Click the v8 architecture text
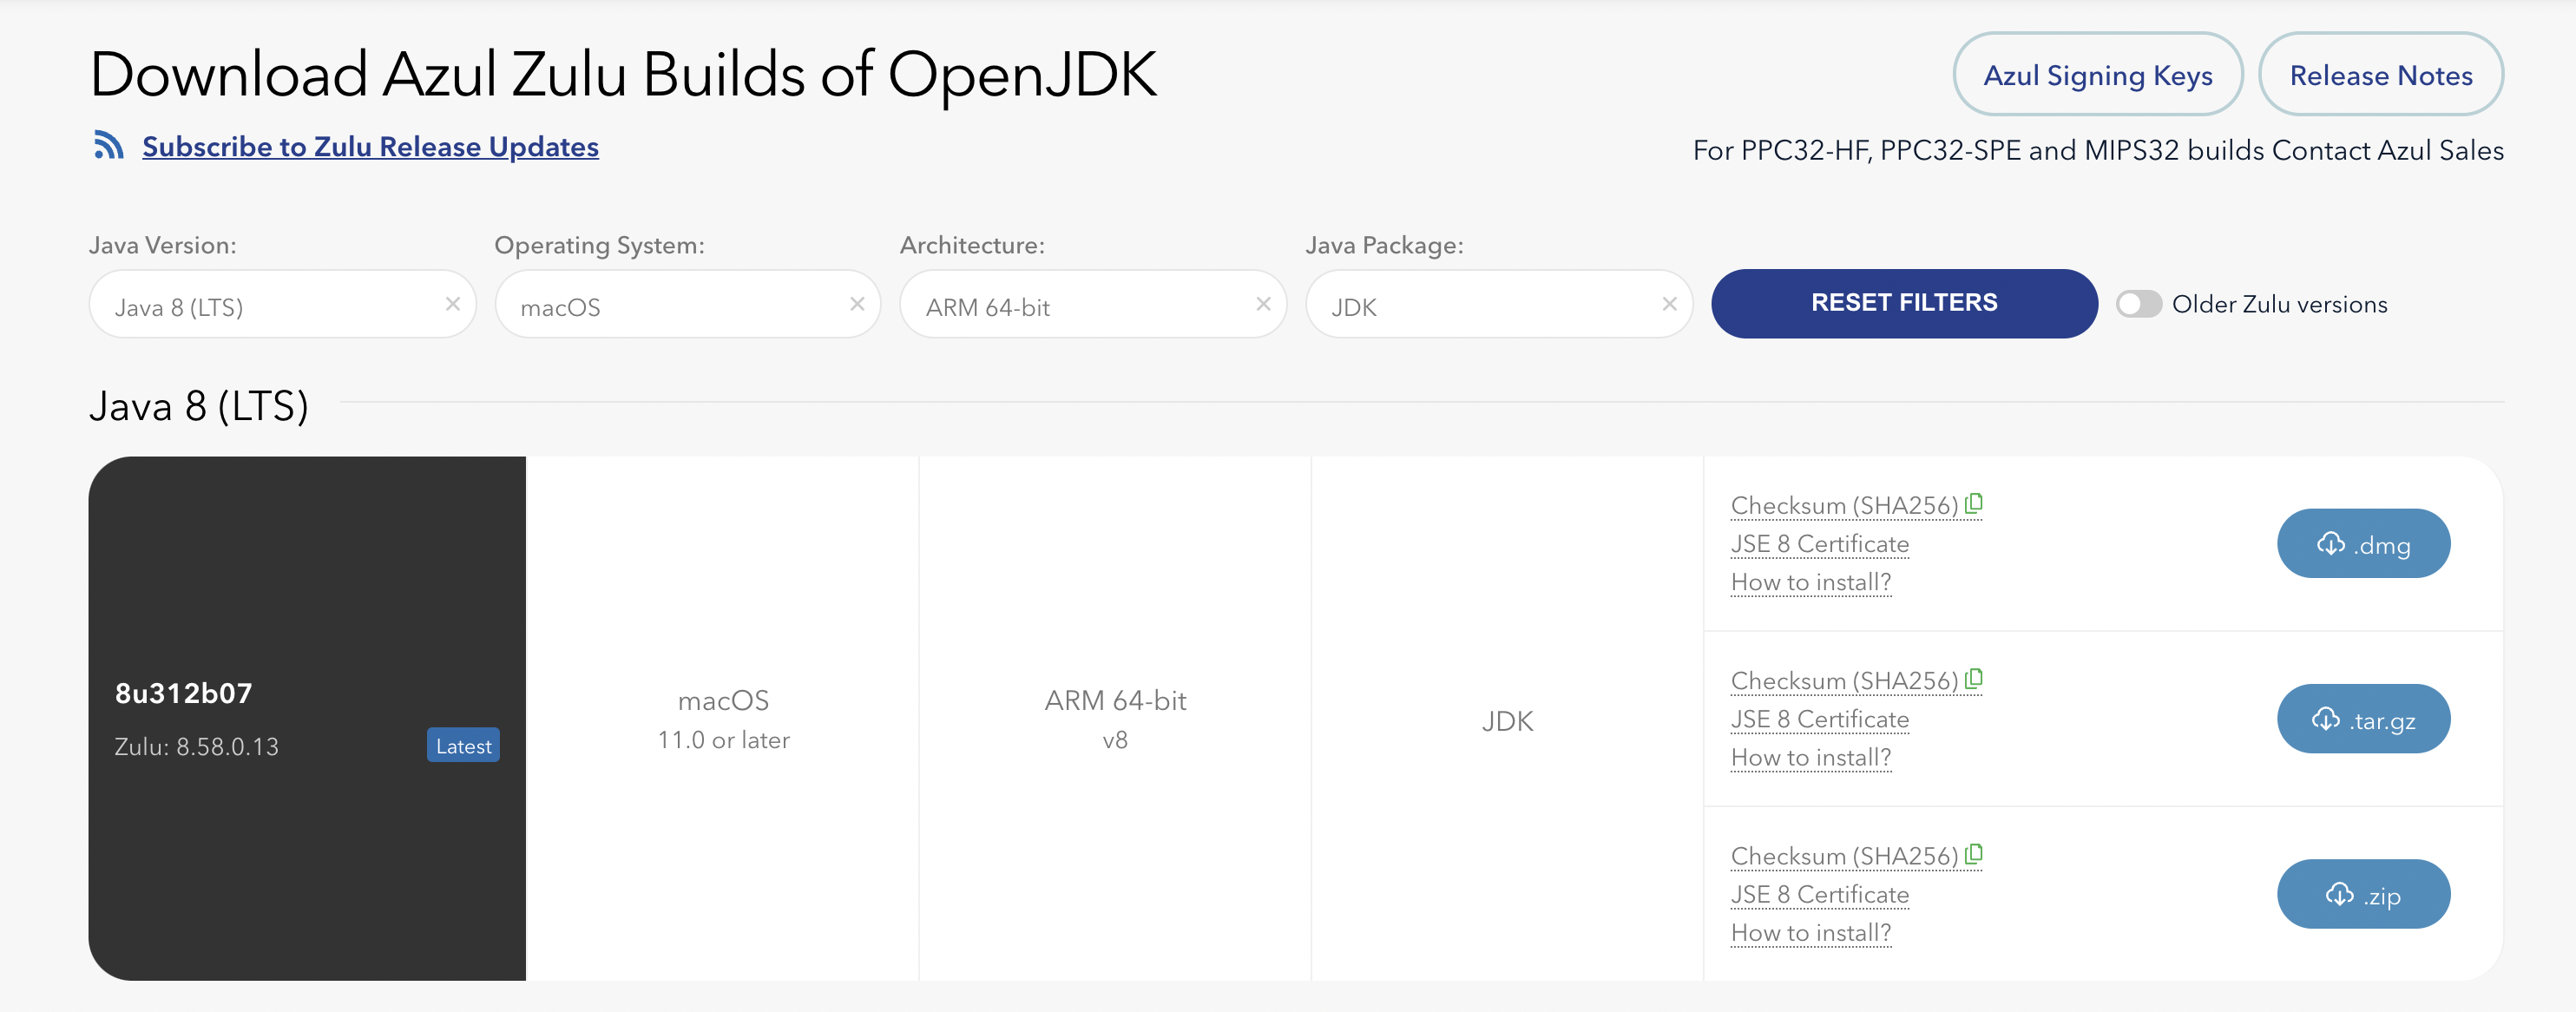 pyautogui.click(x=1115, y=740)
